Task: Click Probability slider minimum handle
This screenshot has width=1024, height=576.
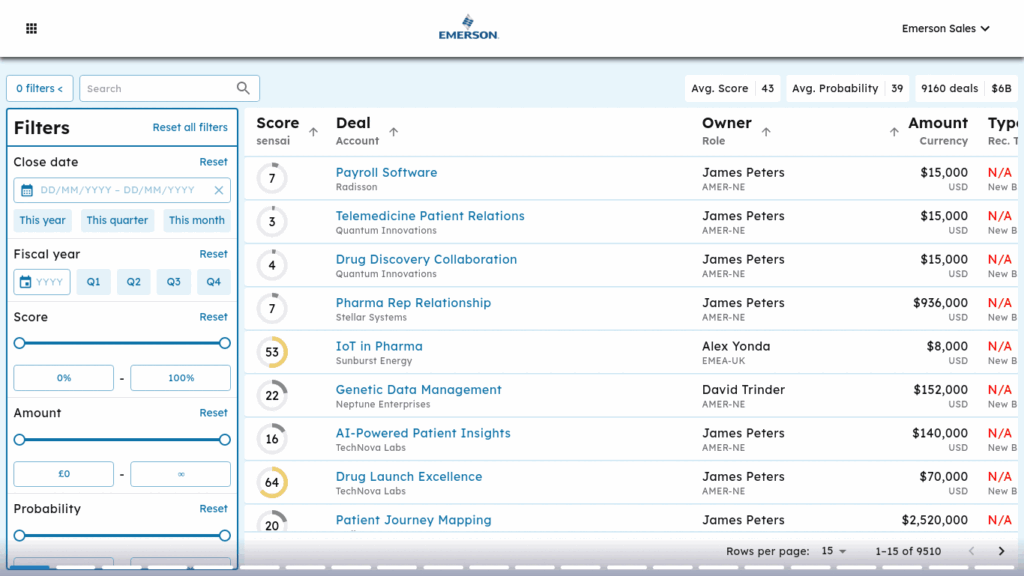Action: click(x=20, y=536)
